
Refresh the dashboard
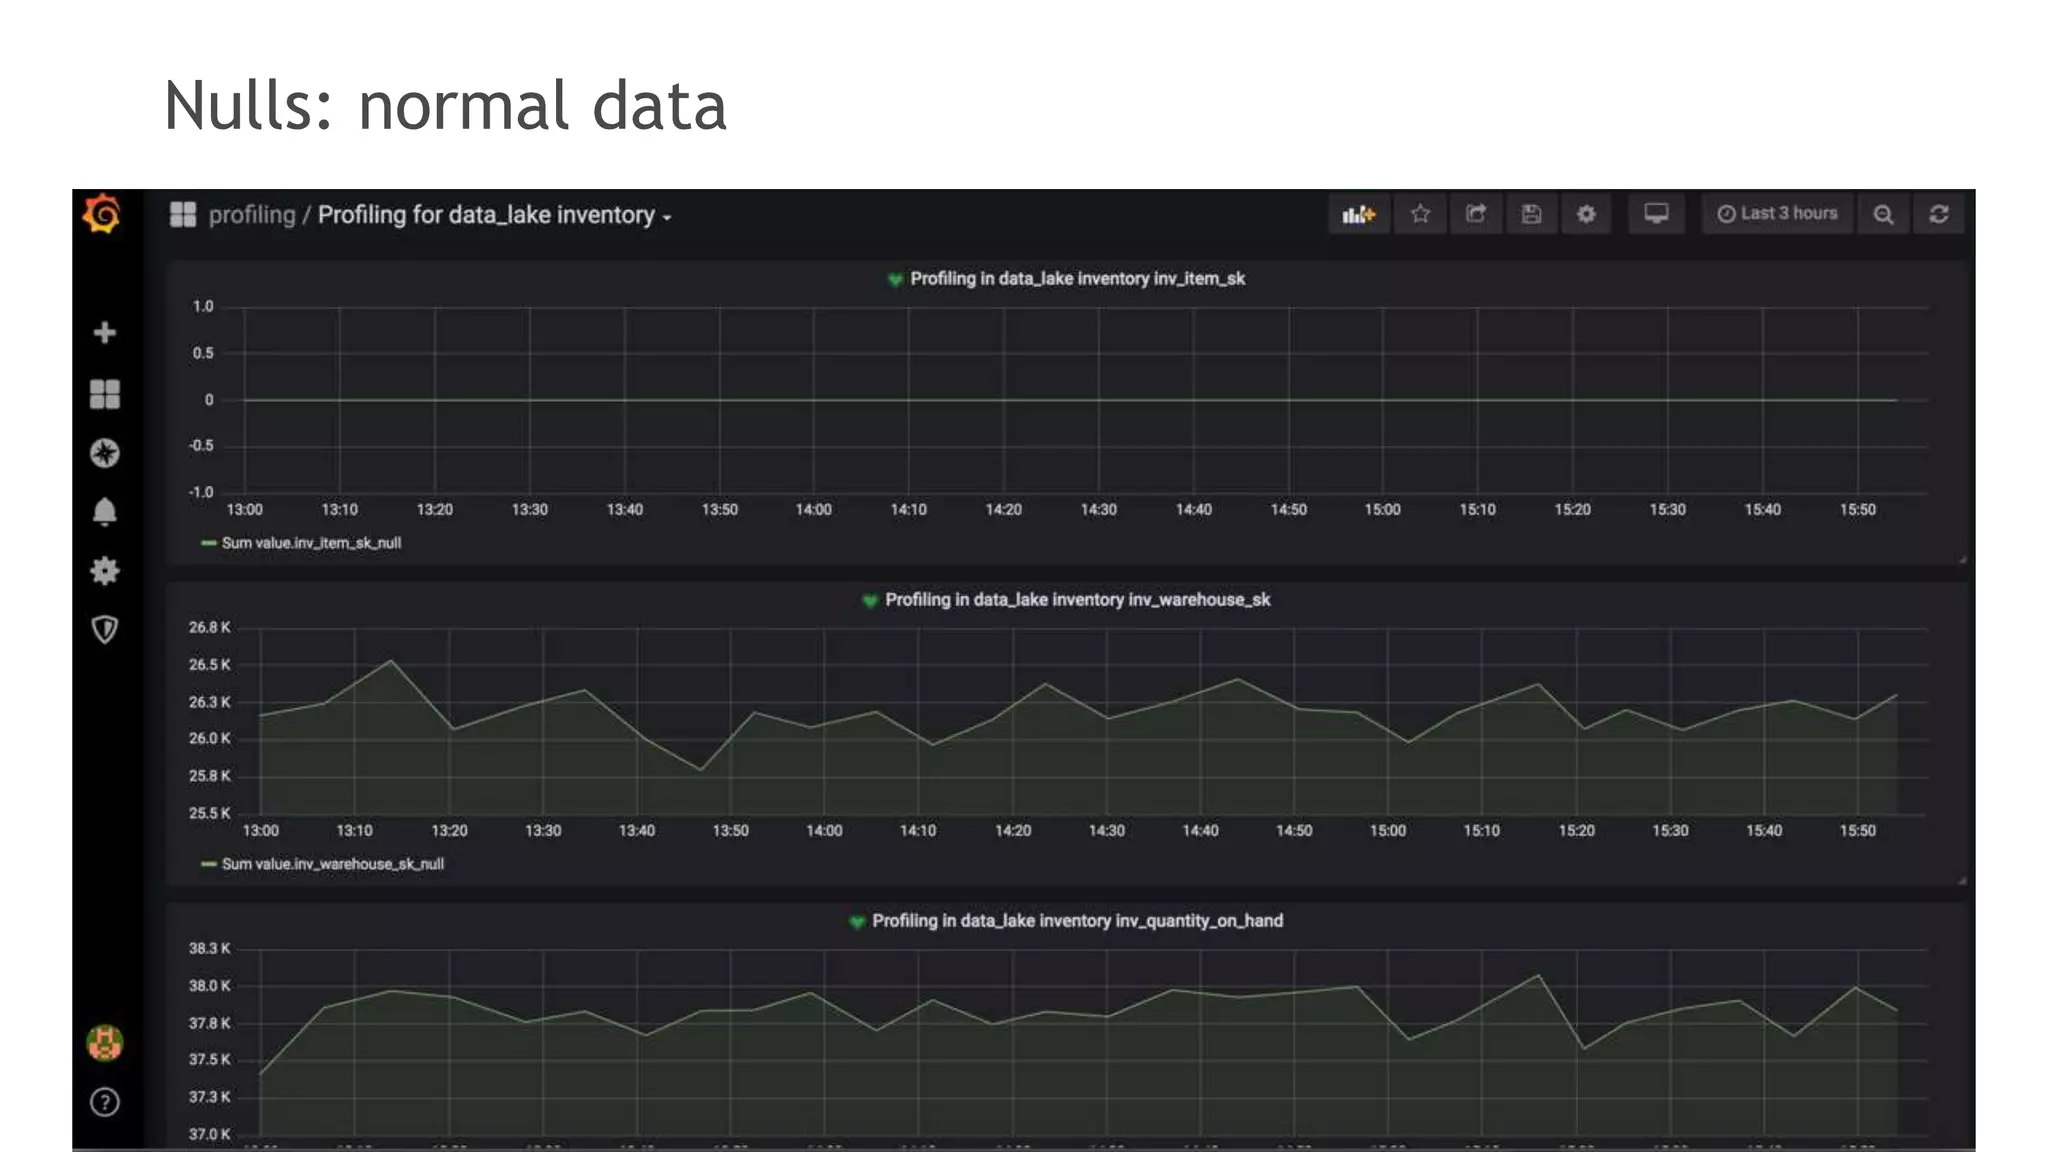pos(1938,214)
